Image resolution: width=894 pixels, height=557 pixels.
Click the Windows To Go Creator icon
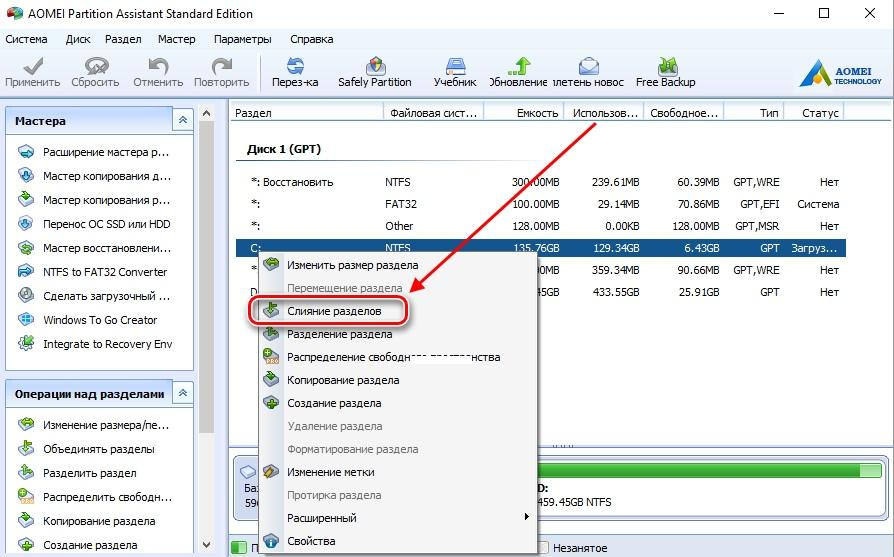(26, 319)
